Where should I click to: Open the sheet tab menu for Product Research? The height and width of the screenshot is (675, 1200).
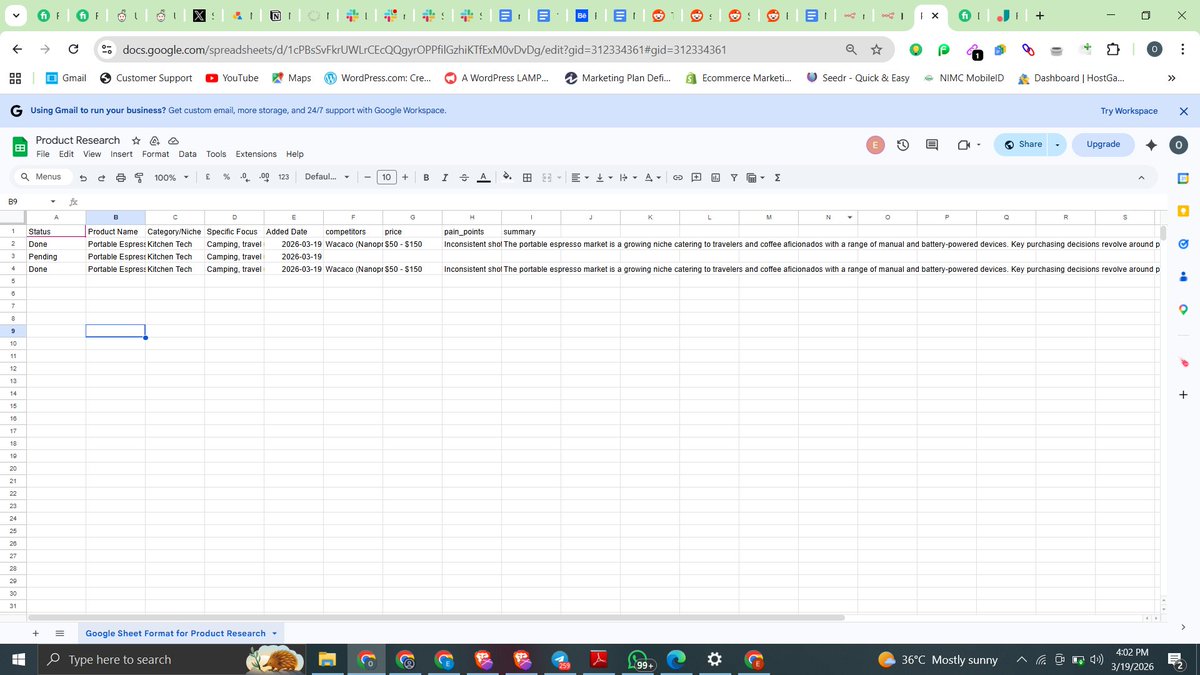(x=273, y=633)
